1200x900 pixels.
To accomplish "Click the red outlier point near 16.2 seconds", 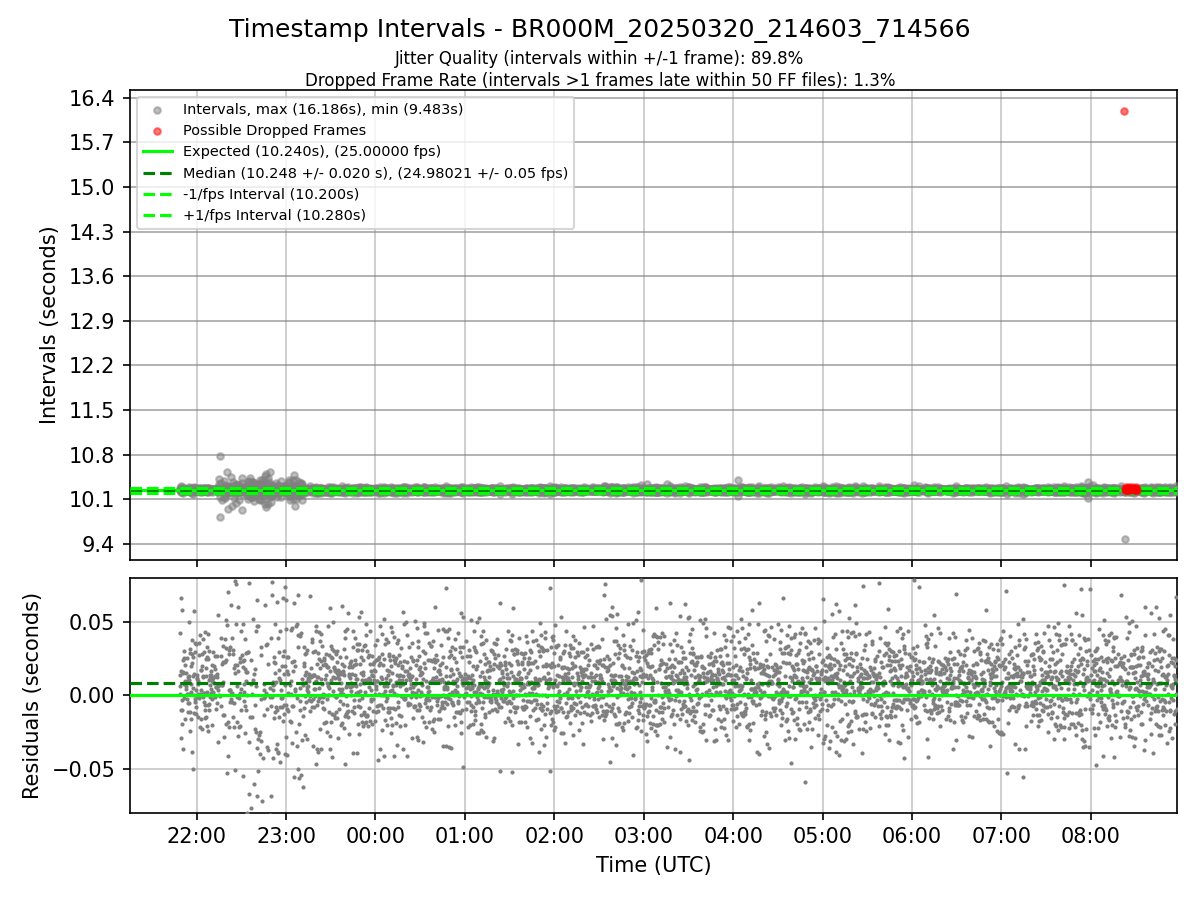I will tap(1124, 111).
